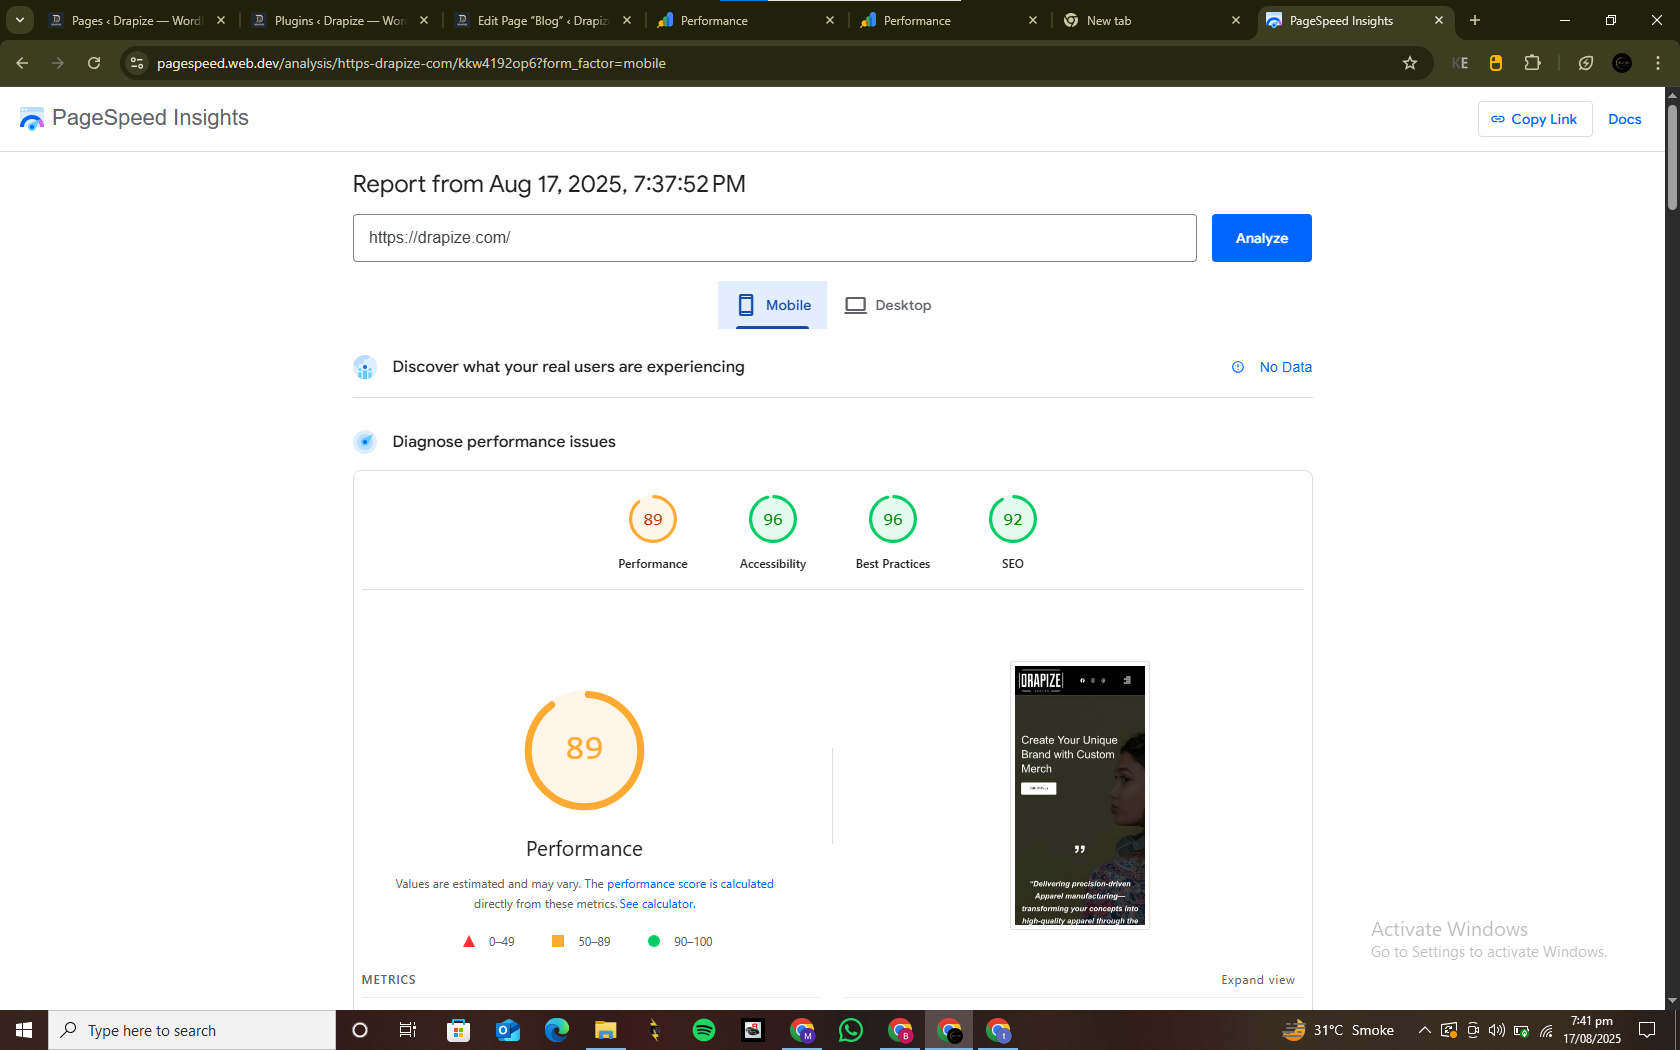The image size is (1680, 1050).
Task: Open the 'See calculator' link
Action: (656, 904)
